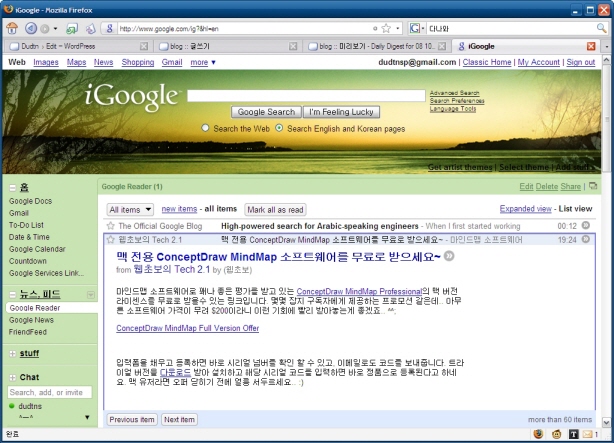This screenshot has height=443, width=614.
Task: Click I'm Feeling Lucky button
Action: tap(341, 112)
